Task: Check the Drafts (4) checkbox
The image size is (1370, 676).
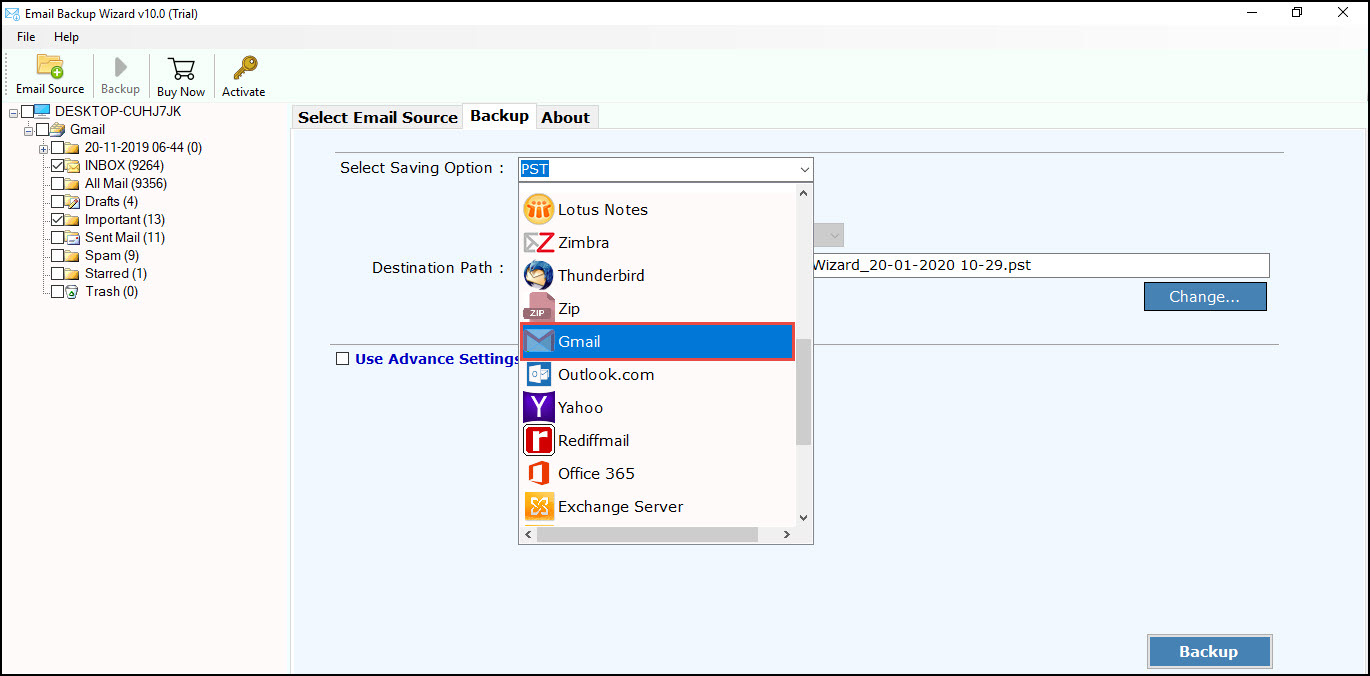Action: [x=57, y=201]
